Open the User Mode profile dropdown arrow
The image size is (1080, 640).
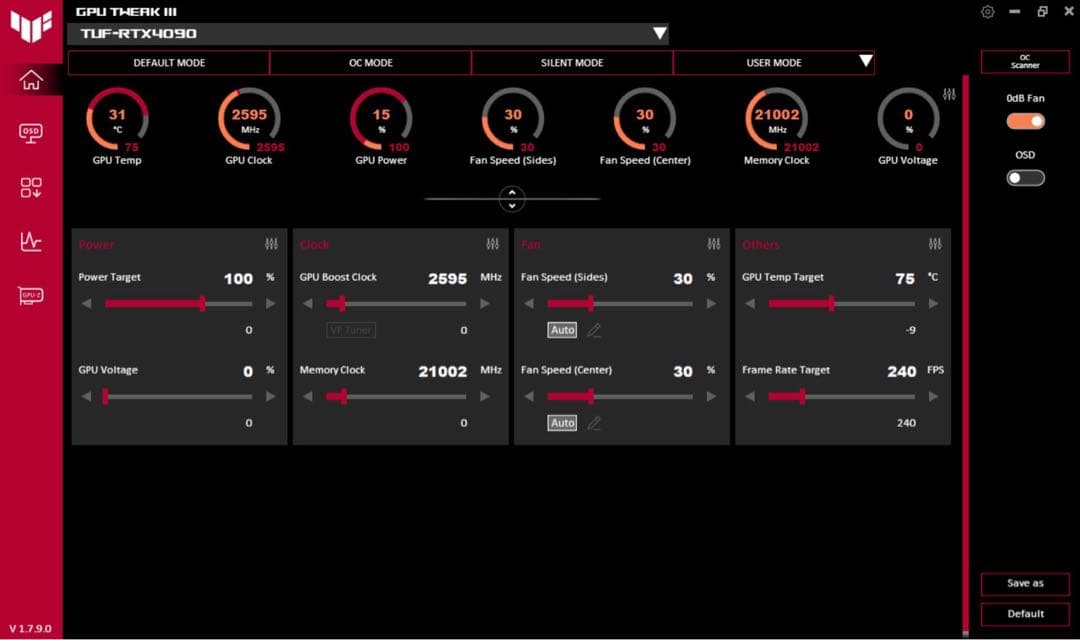click(866, 62)
